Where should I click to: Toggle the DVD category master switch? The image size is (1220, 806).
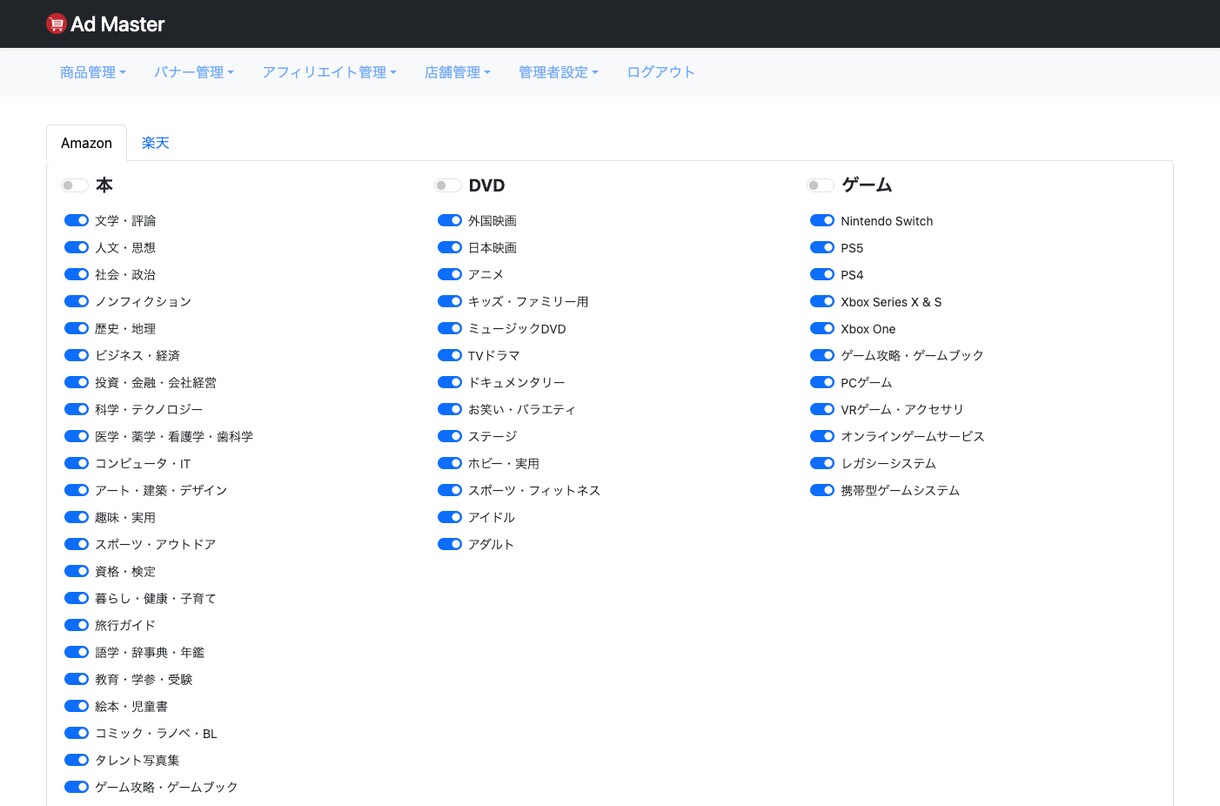tap(448, 185)
